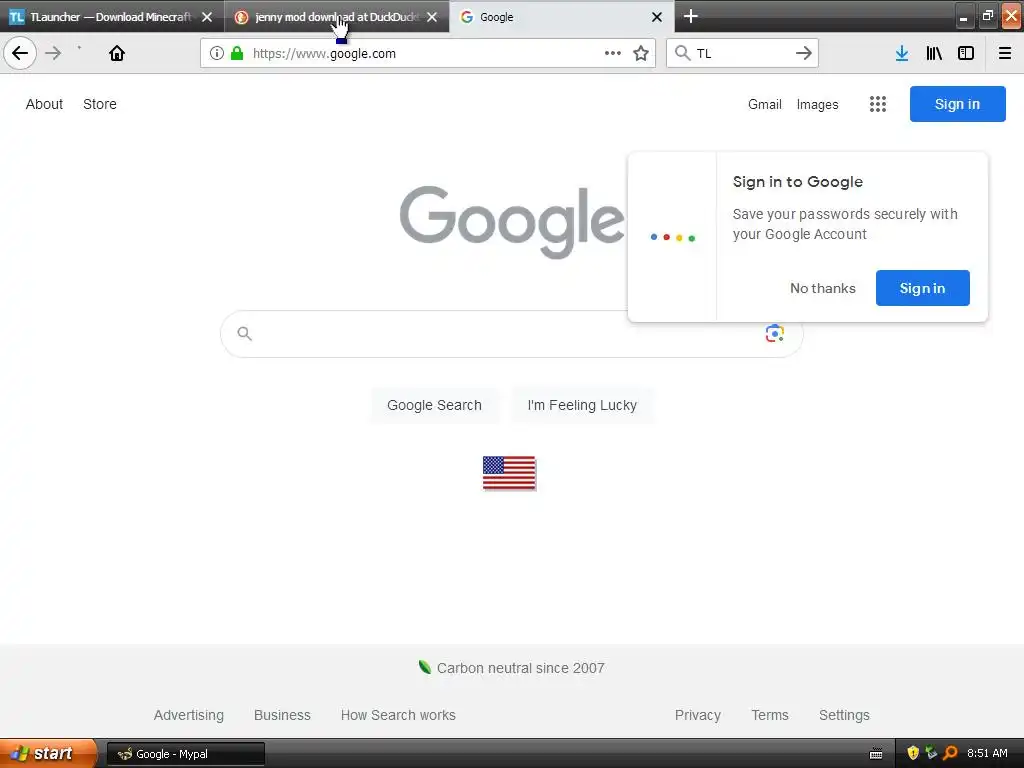Close the TLauncher tab
Viewport: 1024px width, 768px height.
207,17
